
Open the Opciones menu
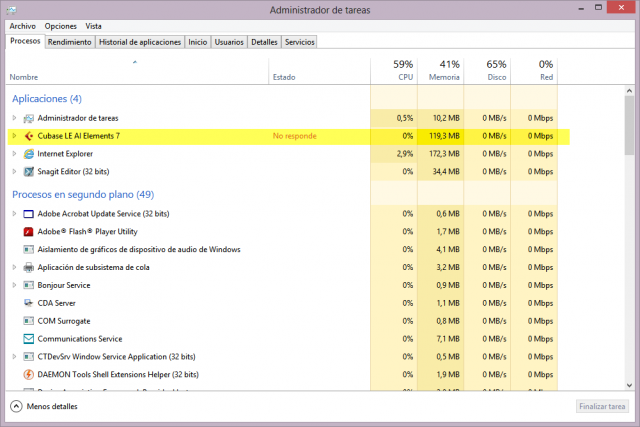point(61,26)
